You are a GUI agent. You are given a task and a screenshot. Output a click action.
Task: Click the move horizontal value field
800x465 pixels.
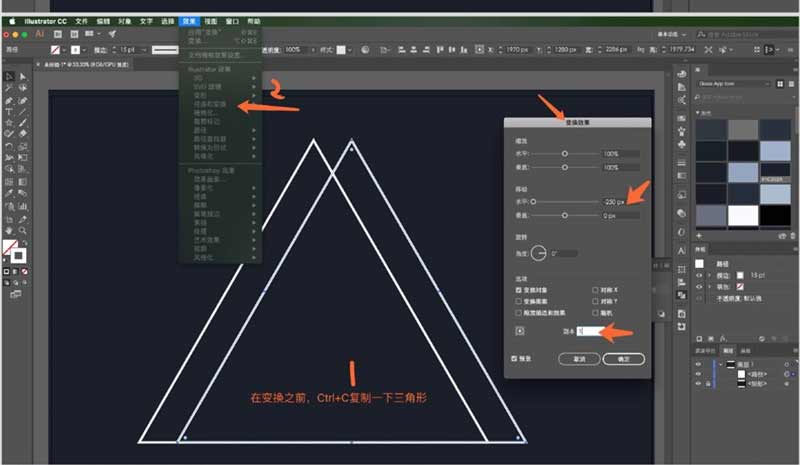[620, 202]
